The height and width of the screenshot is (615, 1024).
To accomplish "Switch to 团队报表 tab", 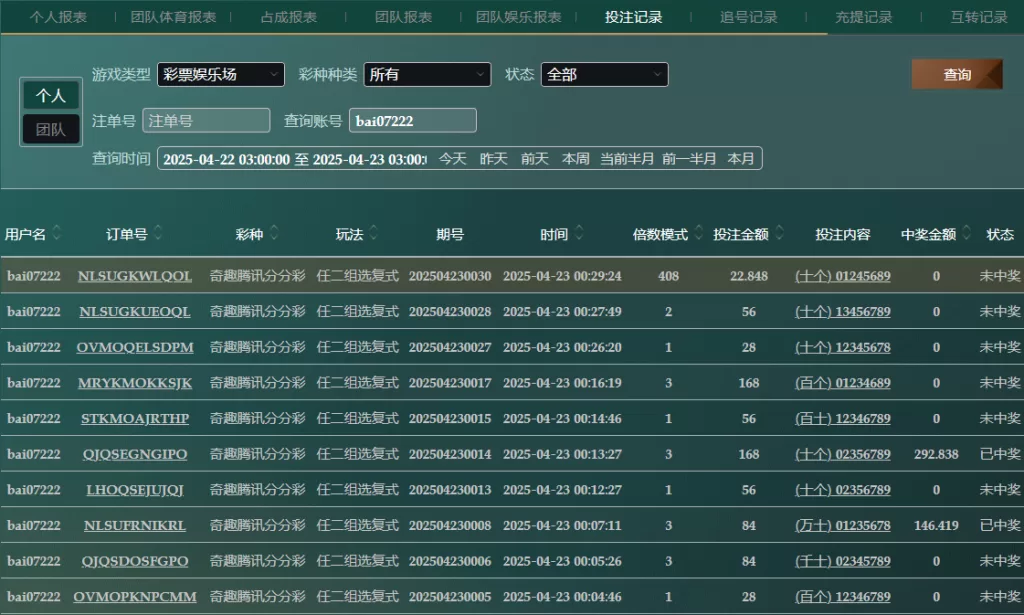I will click(x=404, y=17).
